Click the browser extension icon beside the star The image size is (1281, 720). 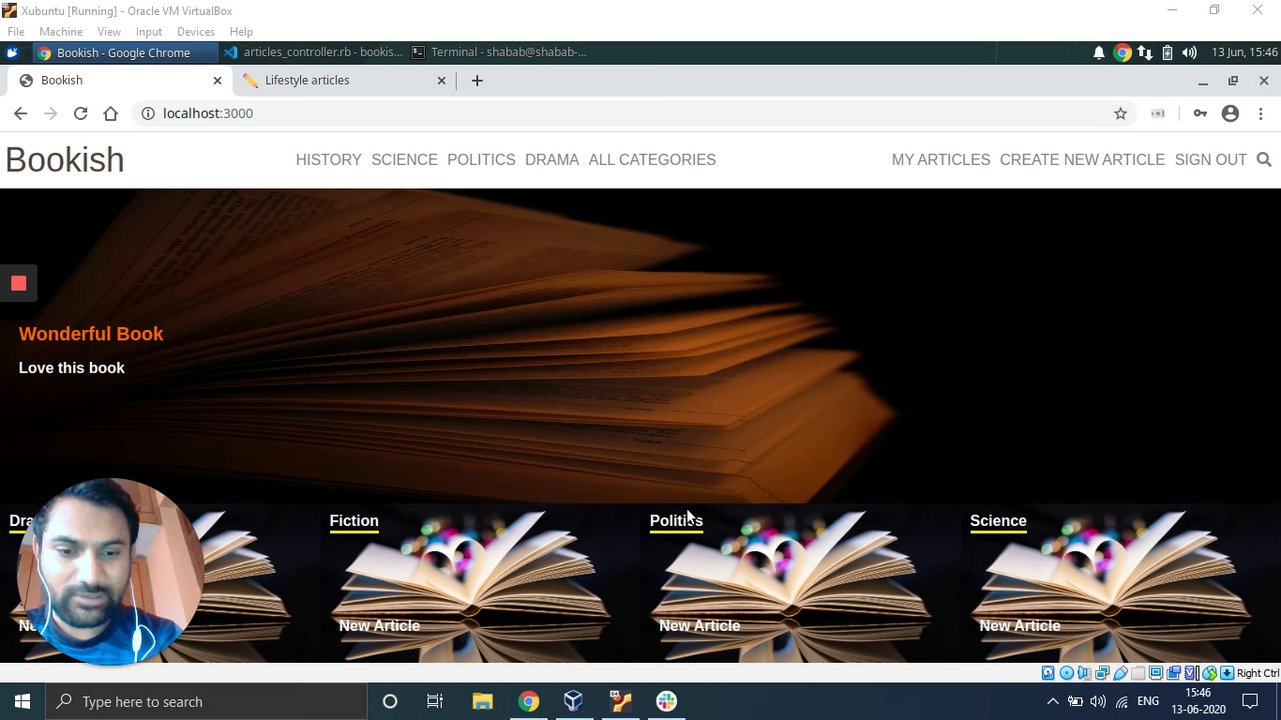tap(1158, 113)
